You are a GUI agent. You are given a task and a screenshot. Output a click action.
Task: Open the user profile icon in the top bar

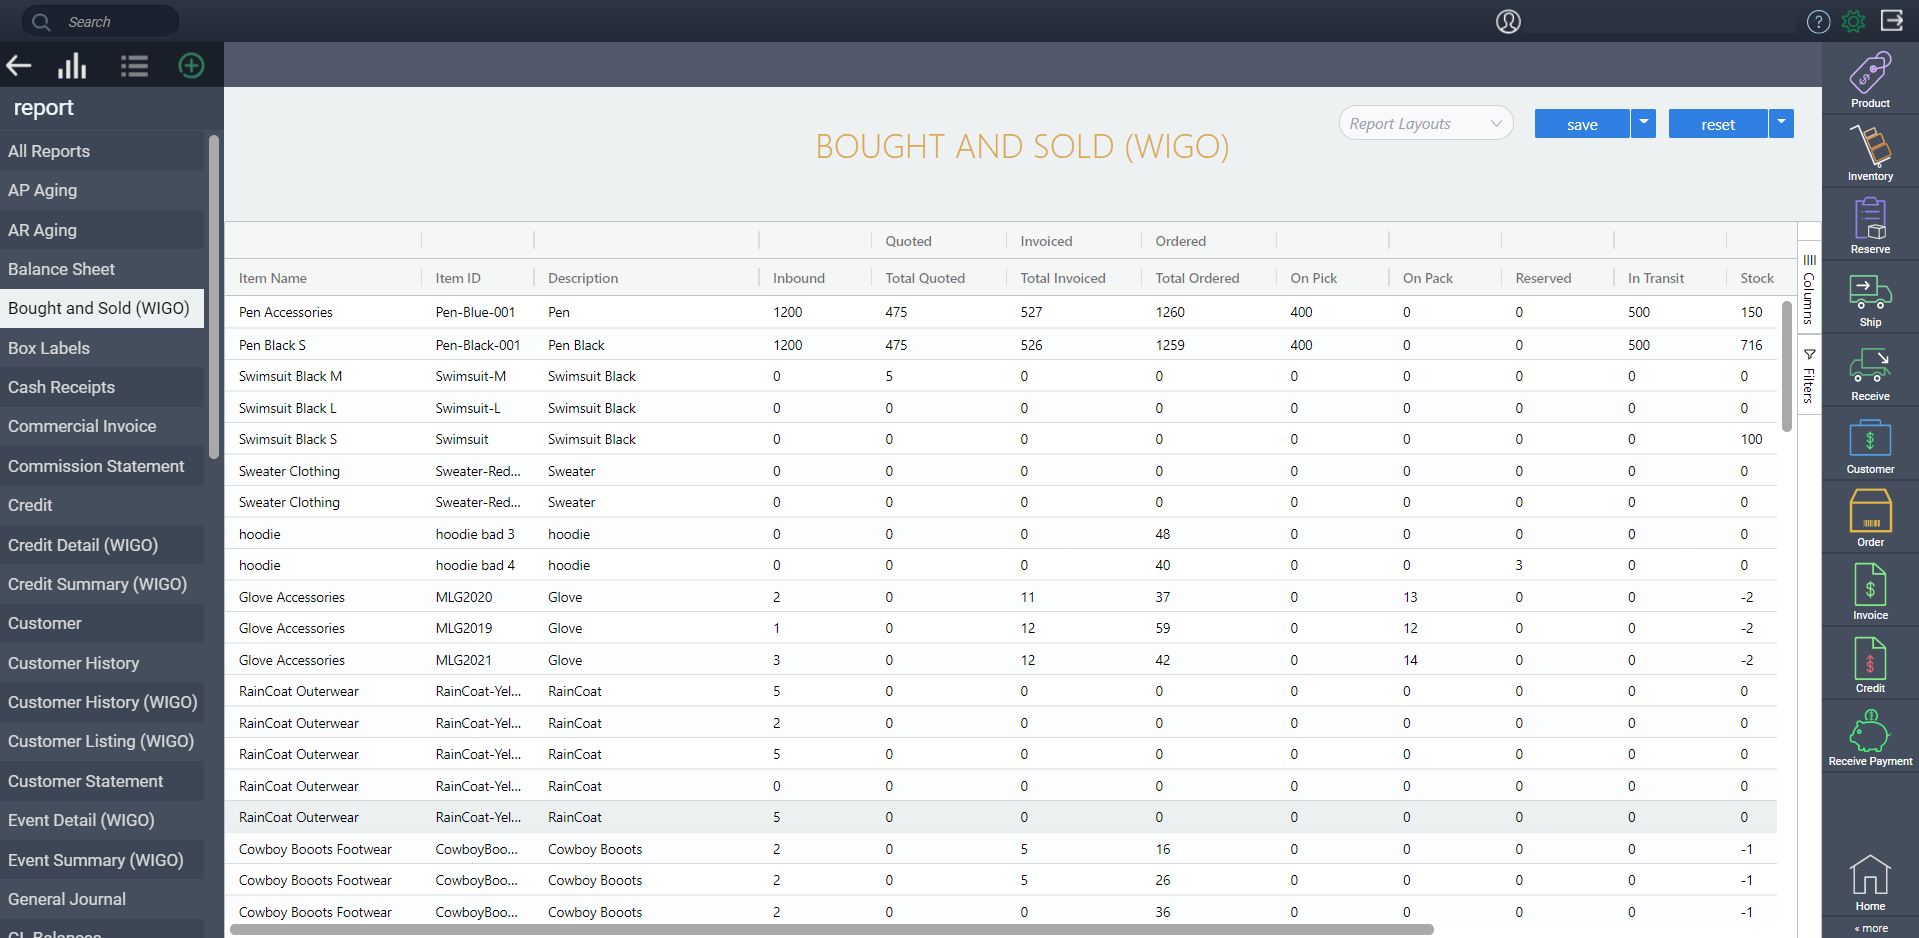1508,21
